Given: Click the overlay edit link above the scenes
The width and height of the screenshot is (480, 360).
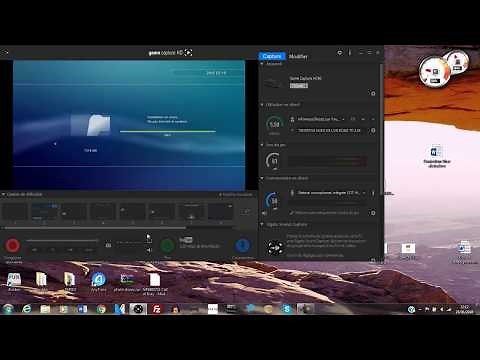Looking at the screenshot, I should click(x=236, y=195).
